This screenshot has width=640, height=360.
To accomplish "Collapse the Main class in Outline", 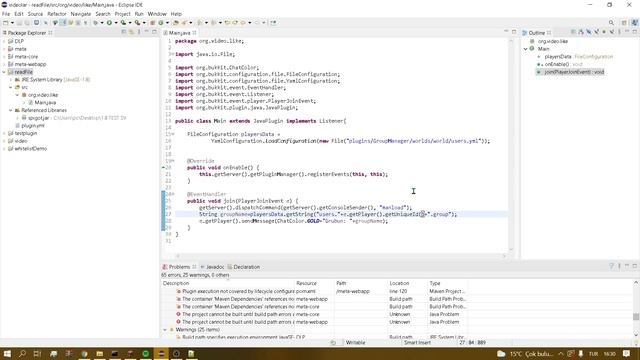I will pyautogui.click(x=526, y=49).
